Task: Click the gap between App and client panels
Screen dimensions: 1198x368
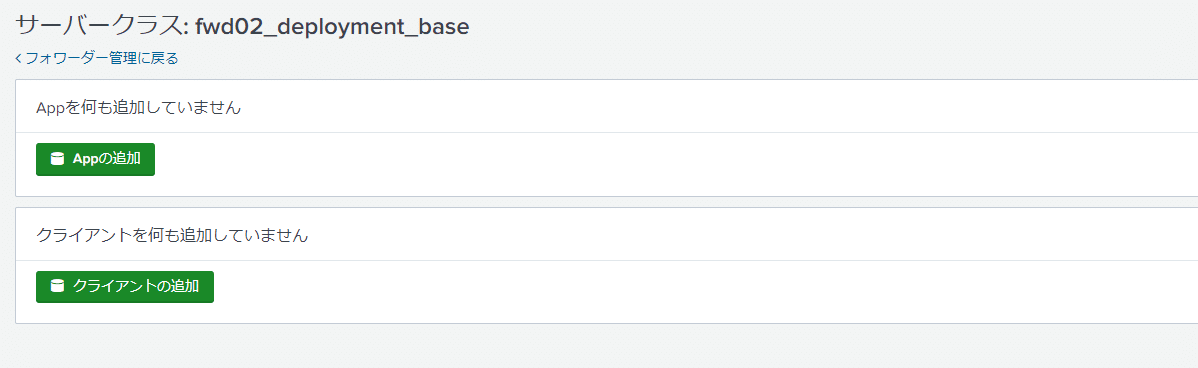Action: click(607, 202)
